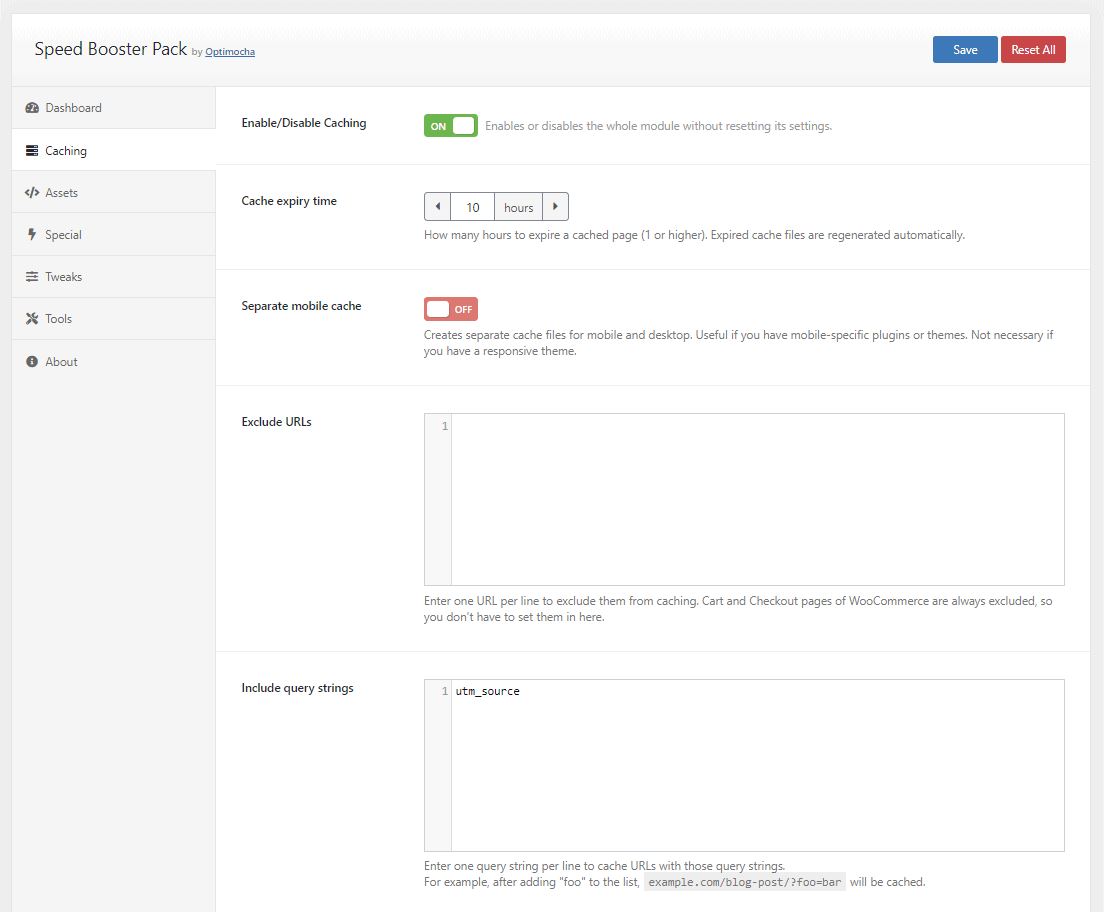Image resolution: width=1104 pixels, height=912 pixels.
Task: Click the 'Speed Booster Pack' title
Action: pyautogui.click(x=111, y=49)
